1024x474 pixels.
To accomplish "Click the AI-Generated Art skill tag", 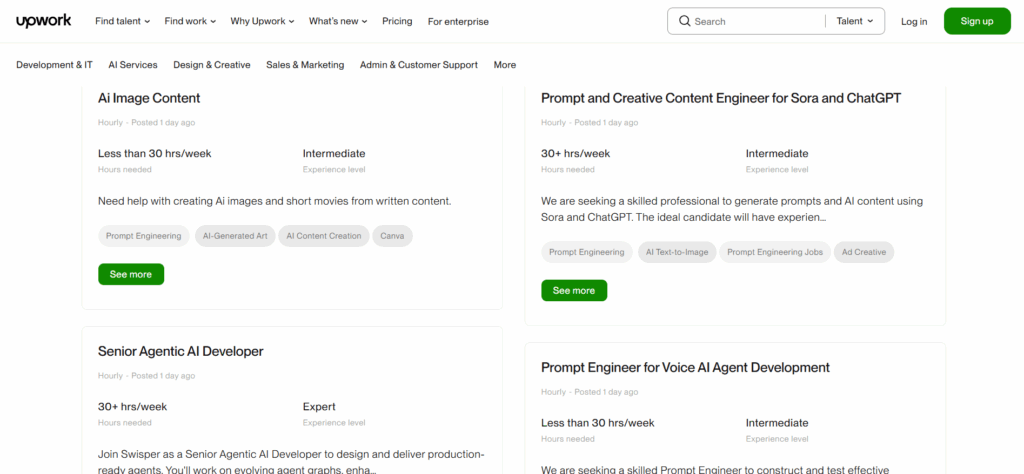I will coord(235,236).
